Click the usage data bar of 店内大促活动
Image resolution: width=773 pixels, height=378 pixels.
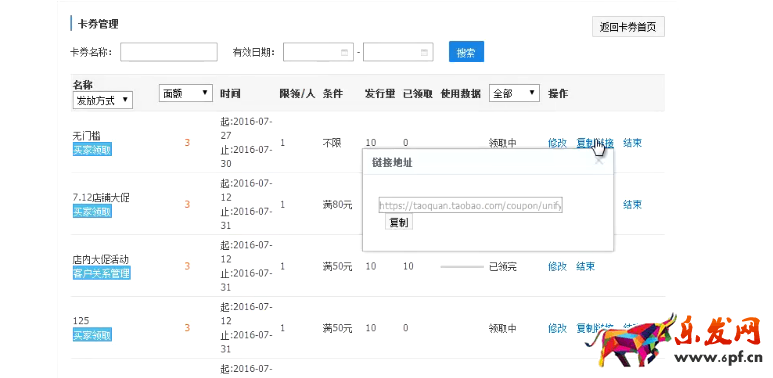coord(462,267)
